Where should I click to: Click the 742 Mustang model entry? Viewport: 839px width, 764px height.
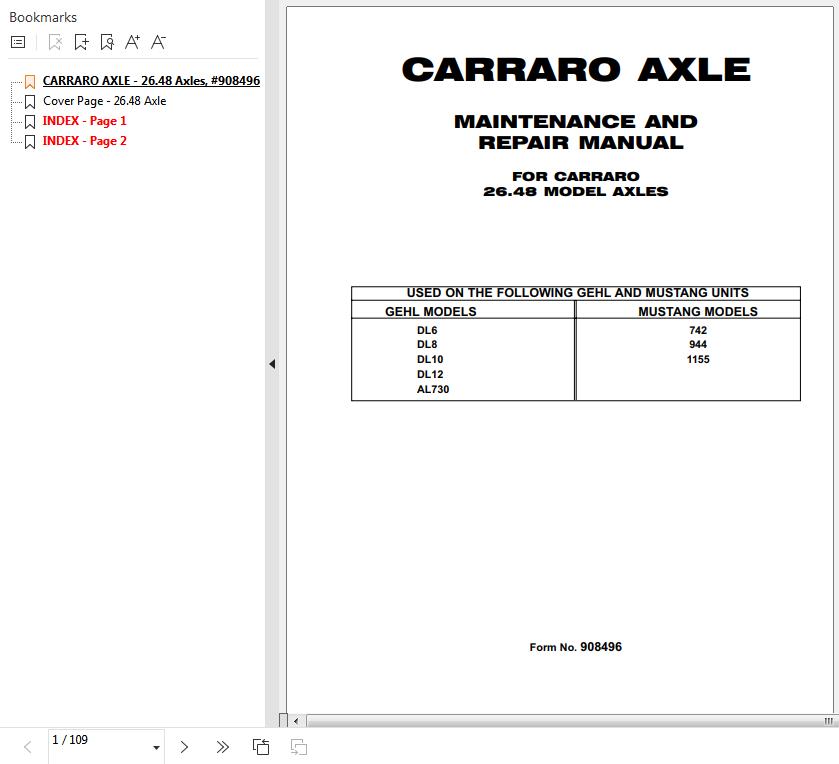[x=698, y=330]
